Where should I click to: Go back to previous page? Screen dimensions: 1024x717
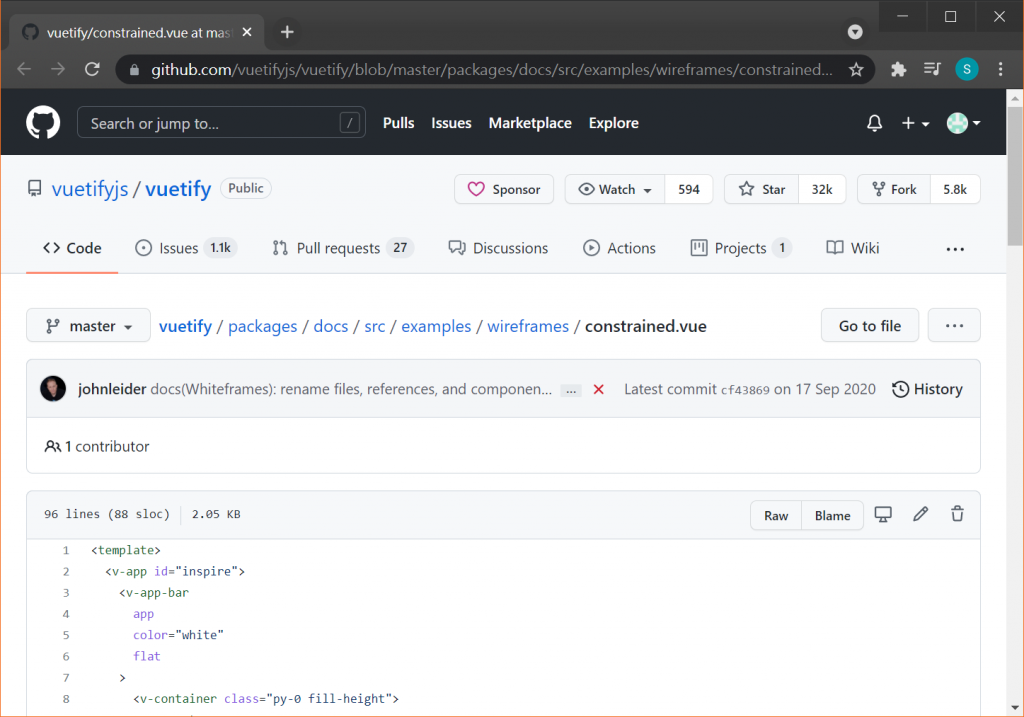[x=24, y=69]
